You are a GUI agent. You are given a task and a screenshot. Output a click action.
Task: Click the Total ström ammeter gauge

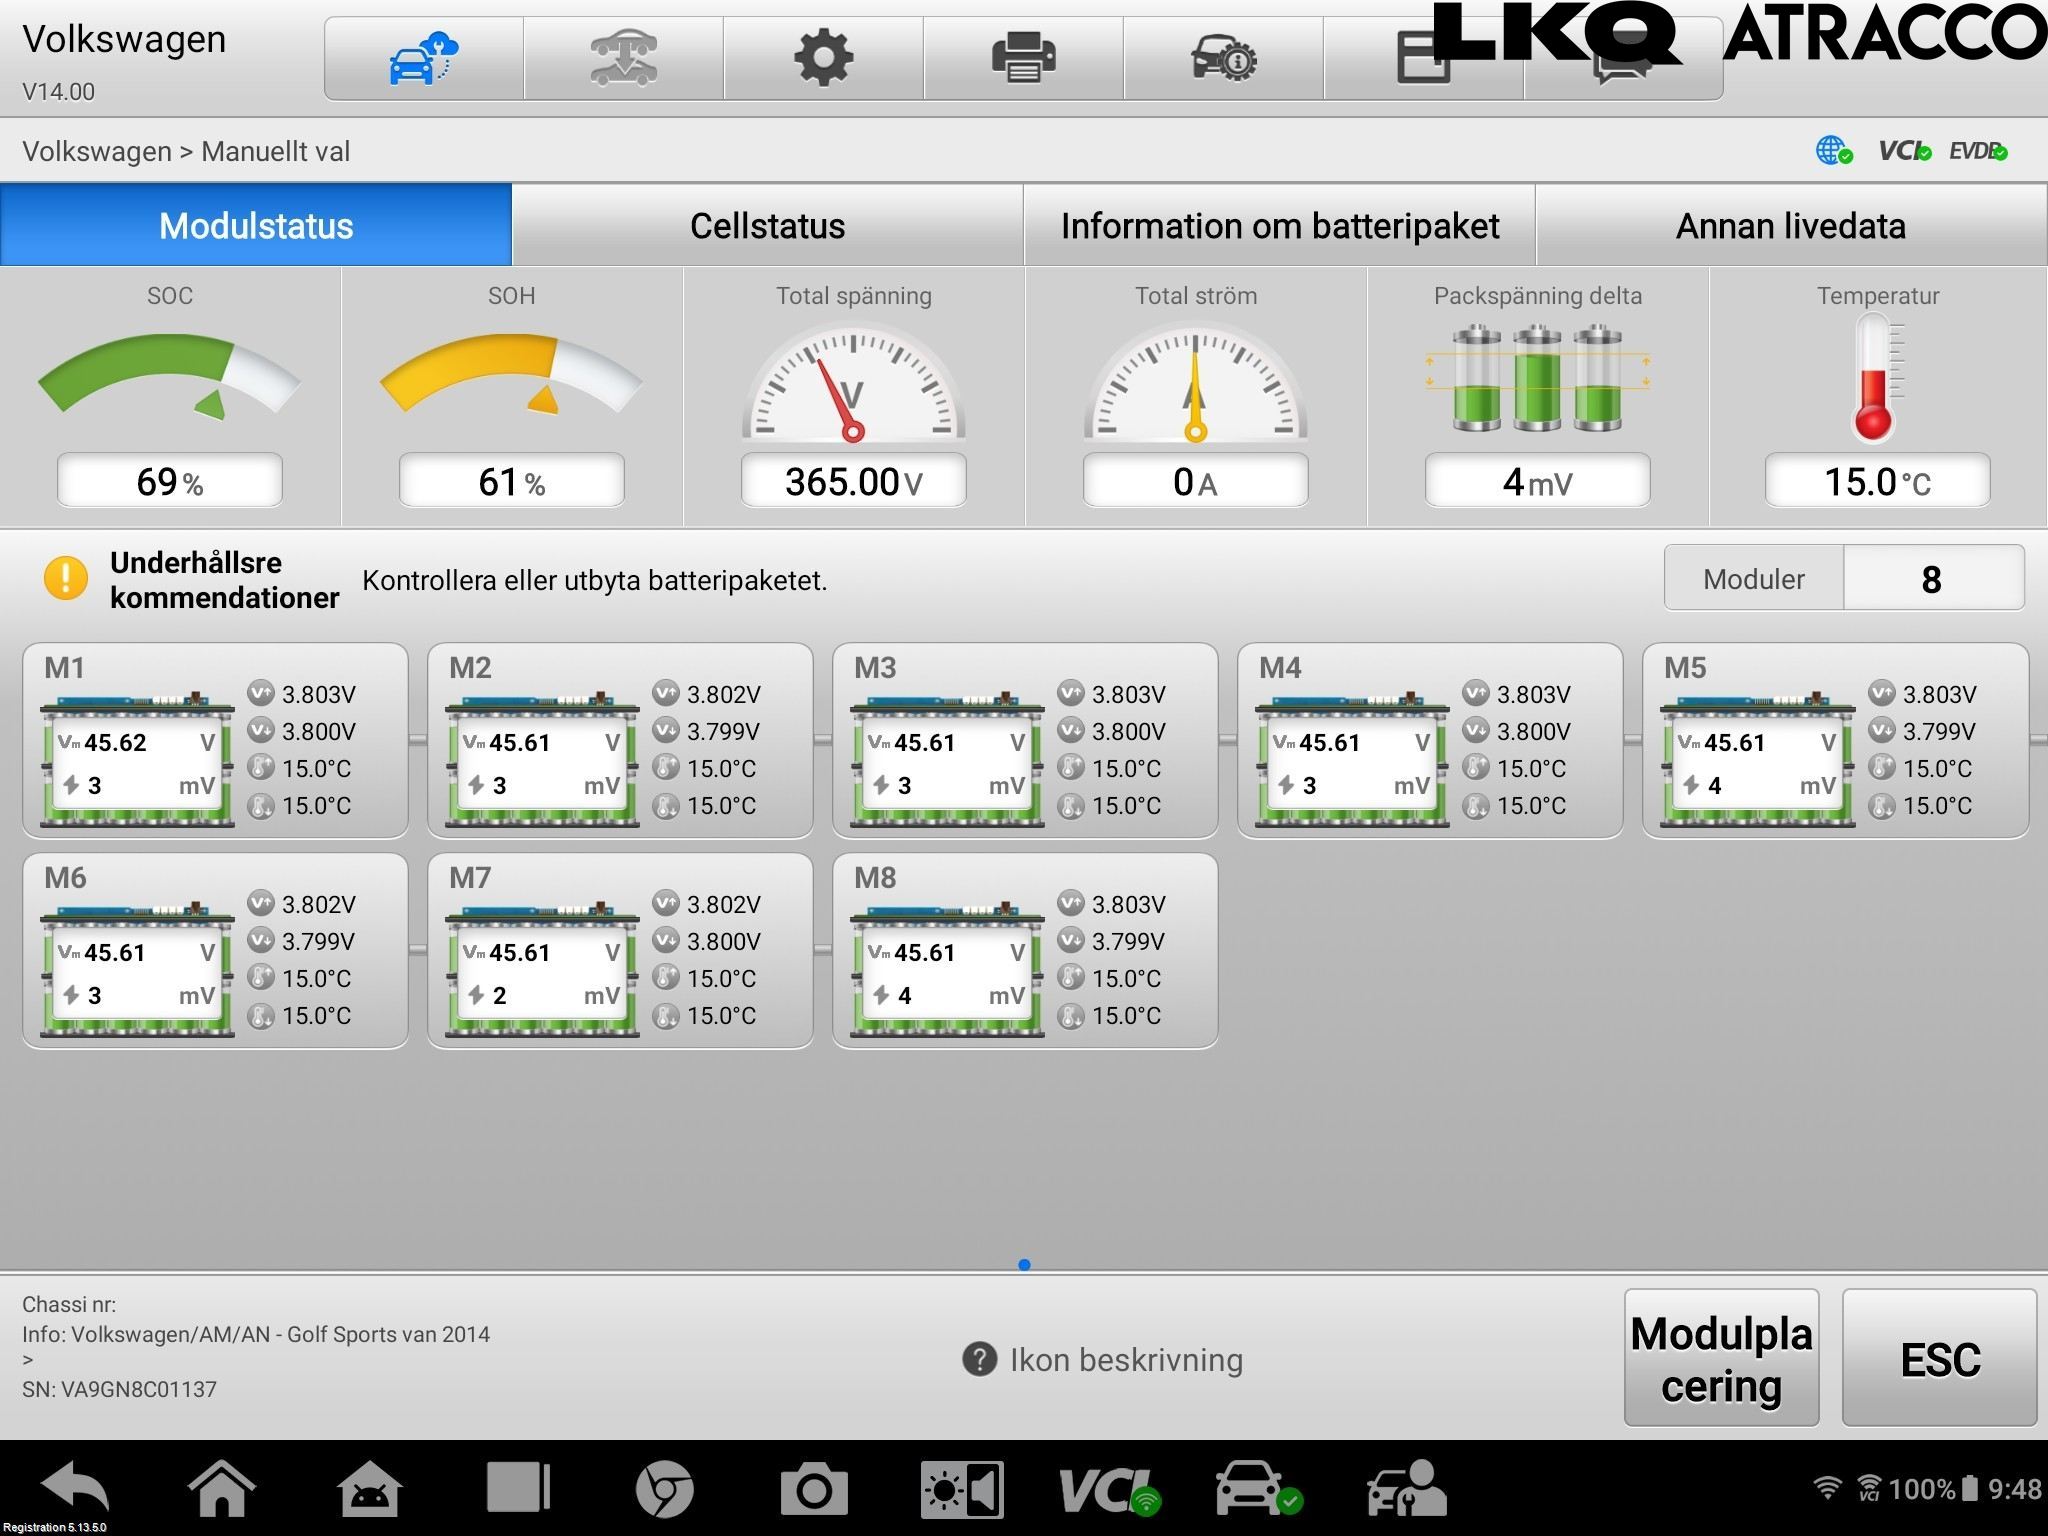coord(1195,382)
